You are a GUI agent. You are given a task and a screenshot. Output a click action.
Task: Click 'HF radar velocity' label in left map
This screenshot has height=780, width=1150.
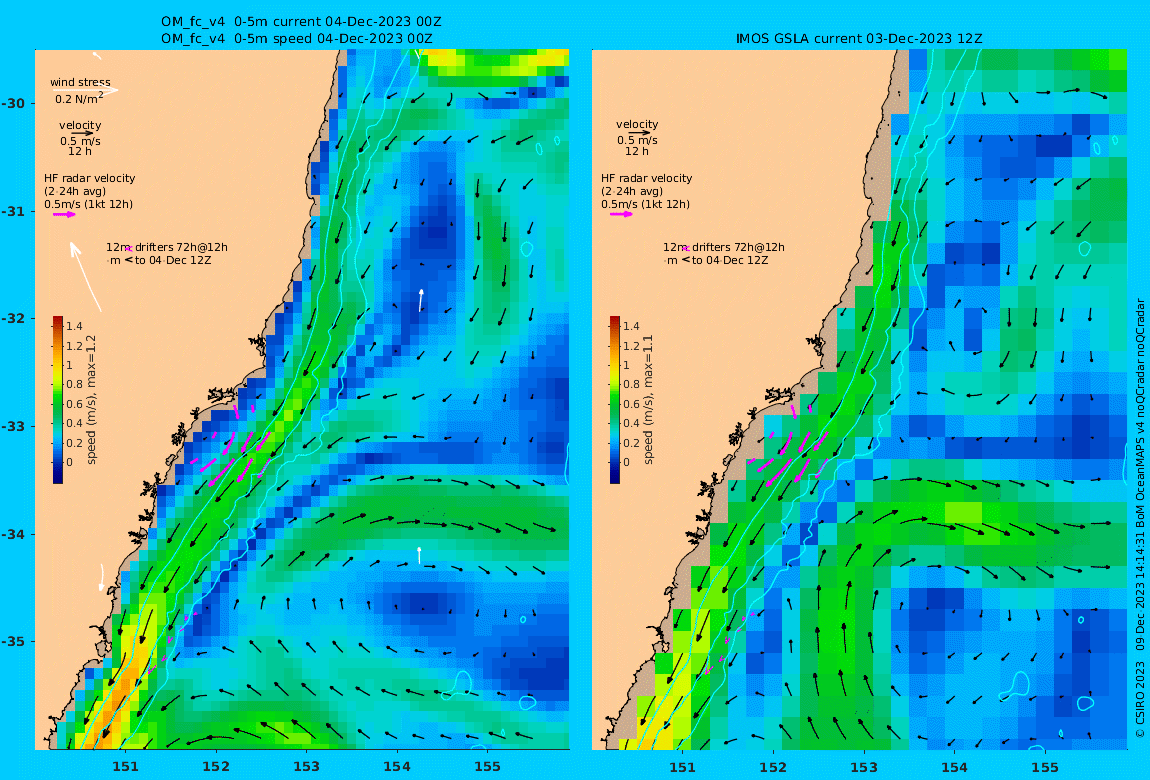click(89, 178)
